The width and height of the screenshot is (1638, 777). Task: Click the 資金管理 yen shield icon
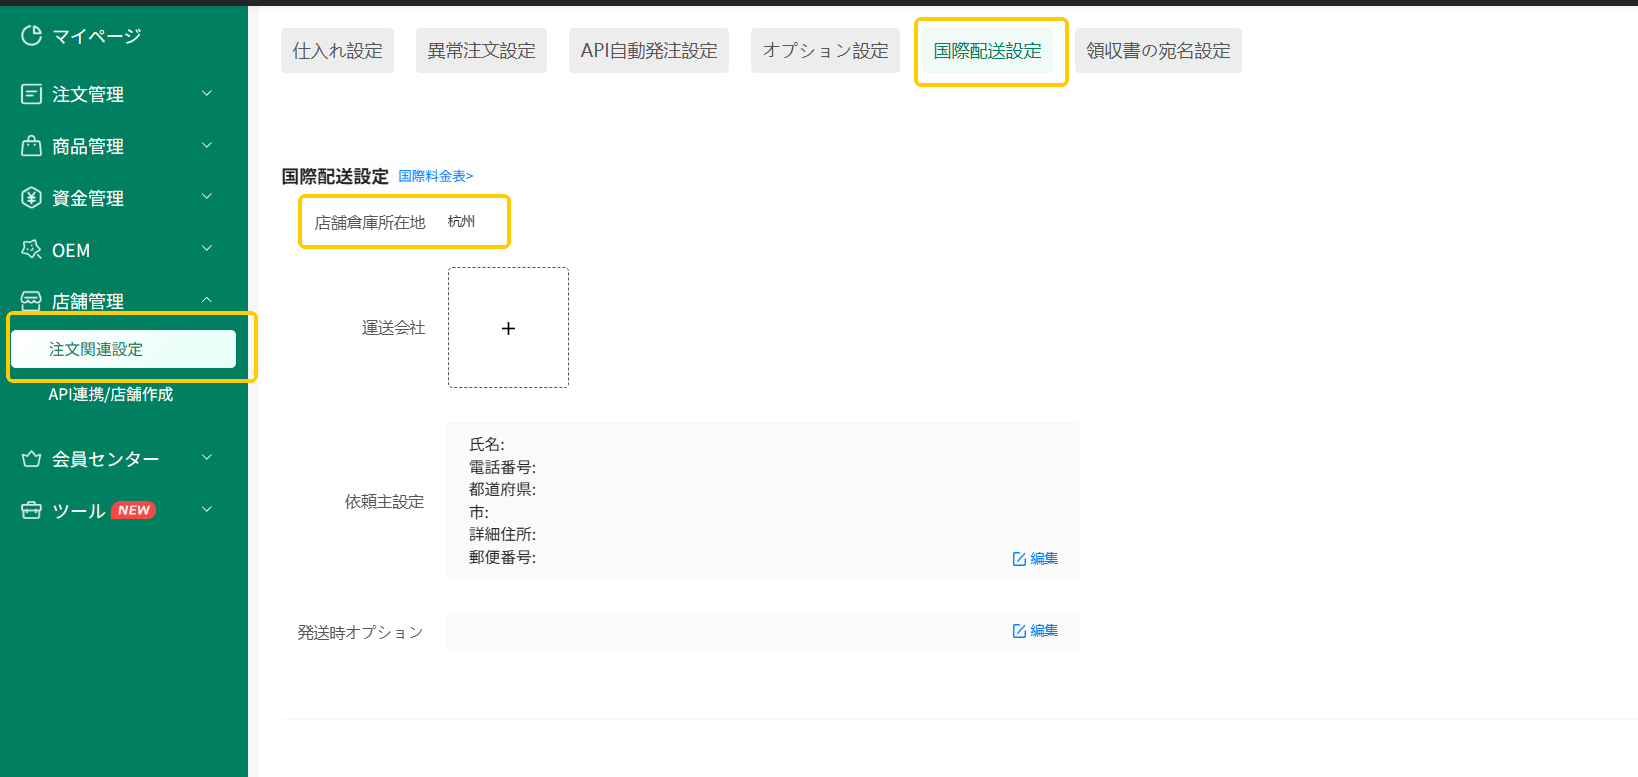(x=32, y=198)
